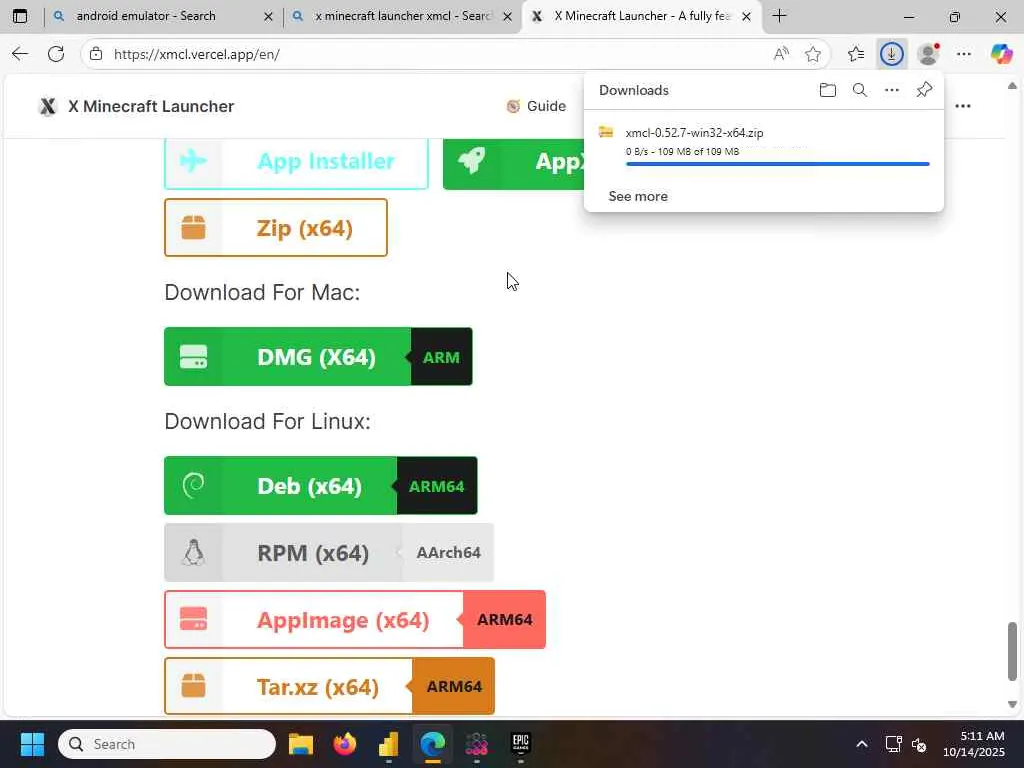Choose the ARM64 AppImage build
The width and height of the screenshot is (1024, 768).
(504, 620)
